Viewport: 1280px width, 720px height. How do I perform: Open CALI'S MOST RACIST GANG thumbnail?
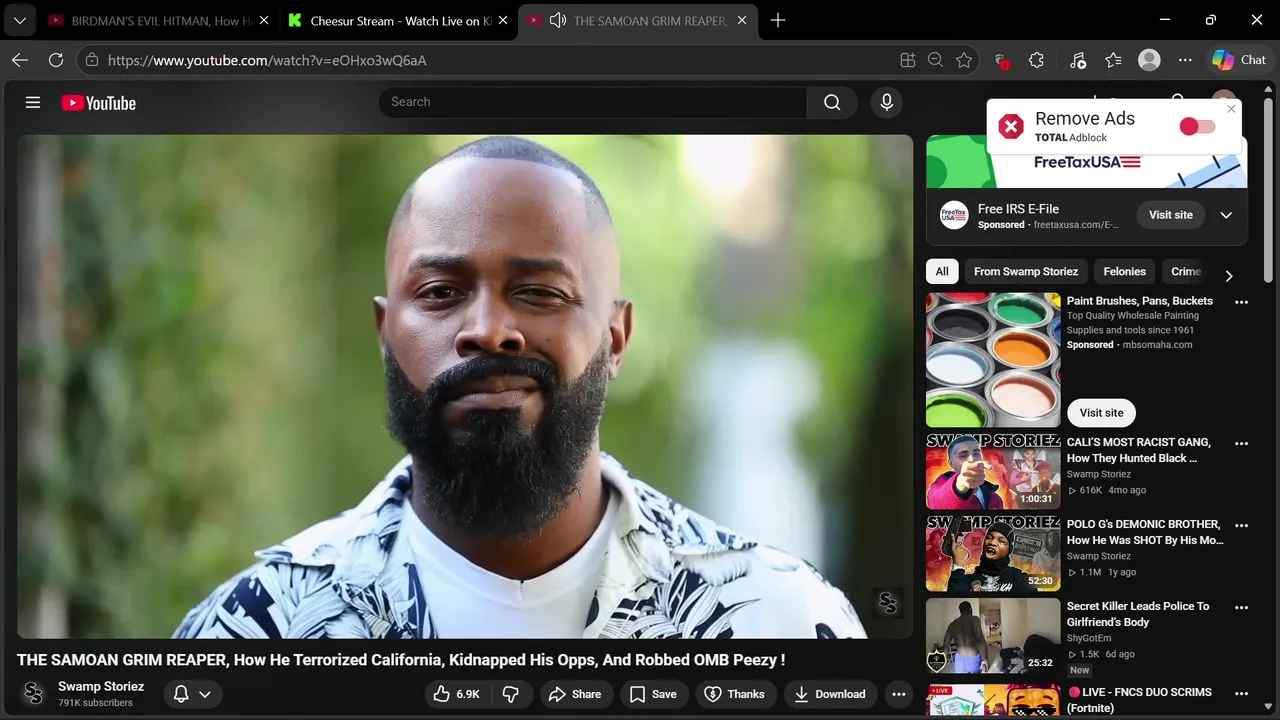[x=993, y=472]
